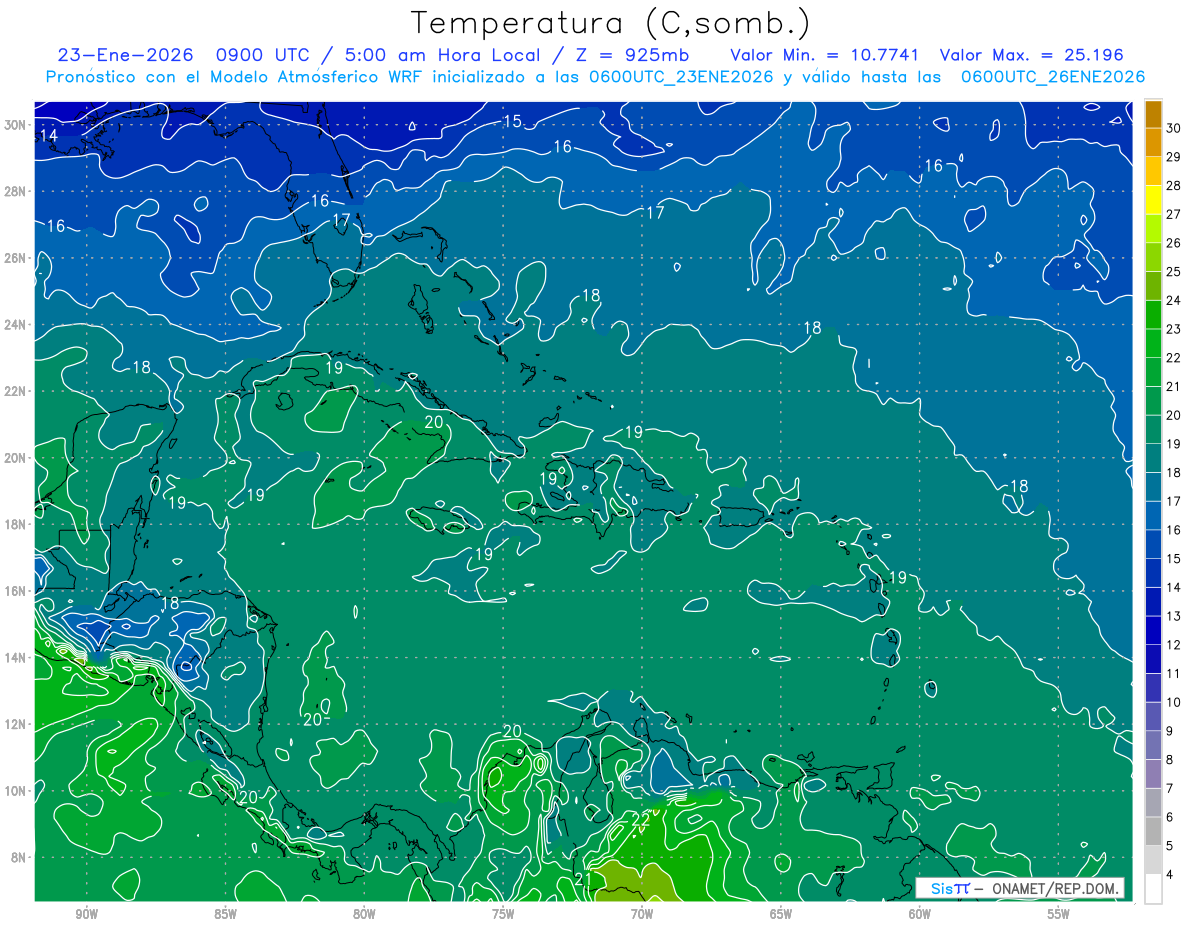The image size is (1200, 927).
Task: Click the '10N' latitude axis label
Action: [15, 790]
